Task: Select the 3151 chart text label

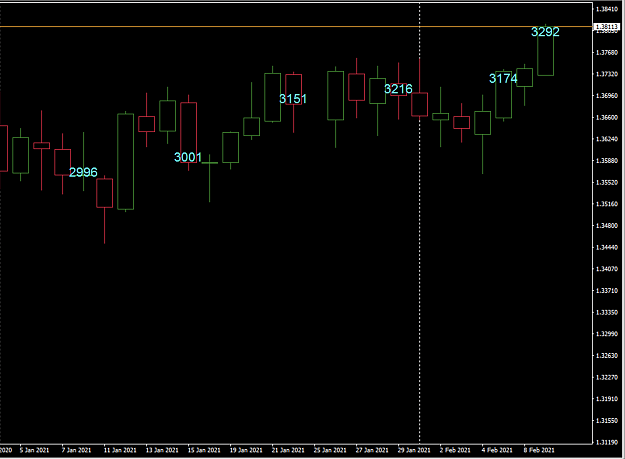Action: click(x=293, y=99)
